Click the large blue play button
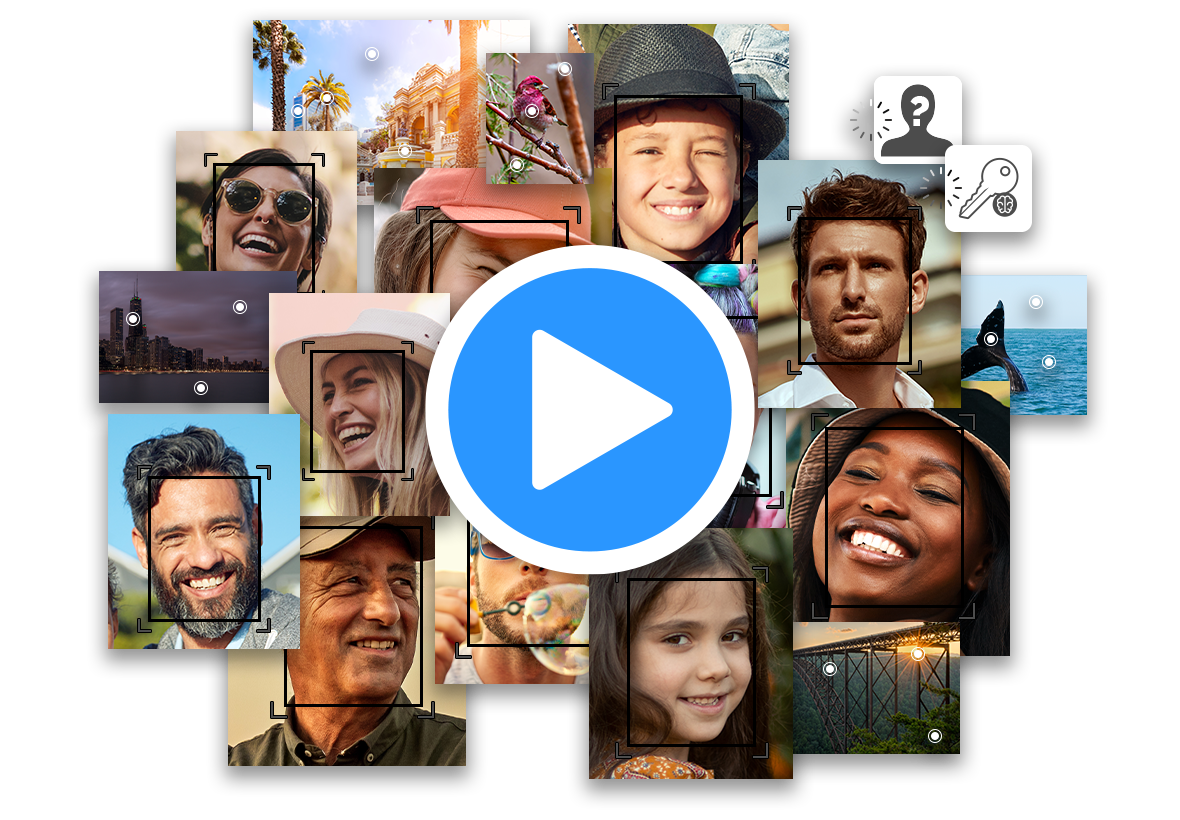 (x=590, y=409)
